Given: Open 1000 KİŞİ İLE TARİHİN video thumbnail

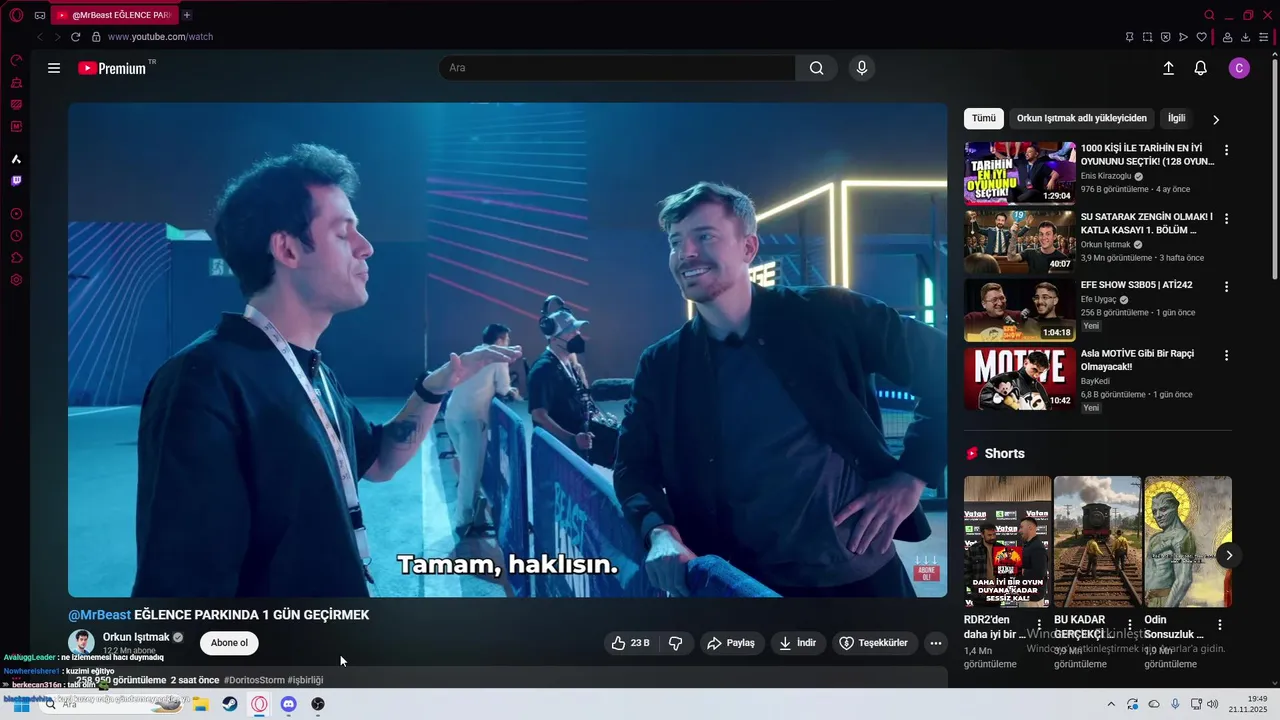Looking at the screenshot, I should 1020,173.
